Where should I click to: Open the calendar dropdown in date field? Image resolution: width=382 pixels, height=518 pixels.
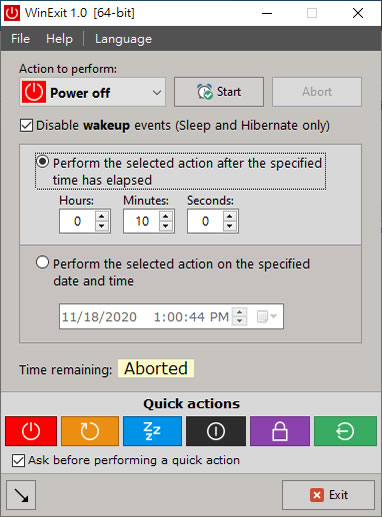[267, 316]
